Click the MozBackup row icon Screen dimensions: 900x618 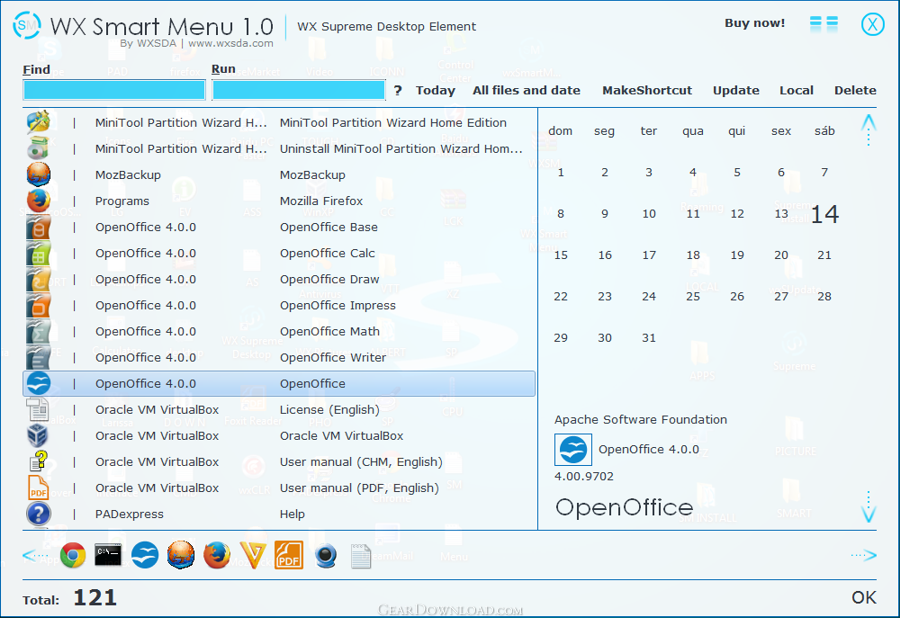point(38,174)
